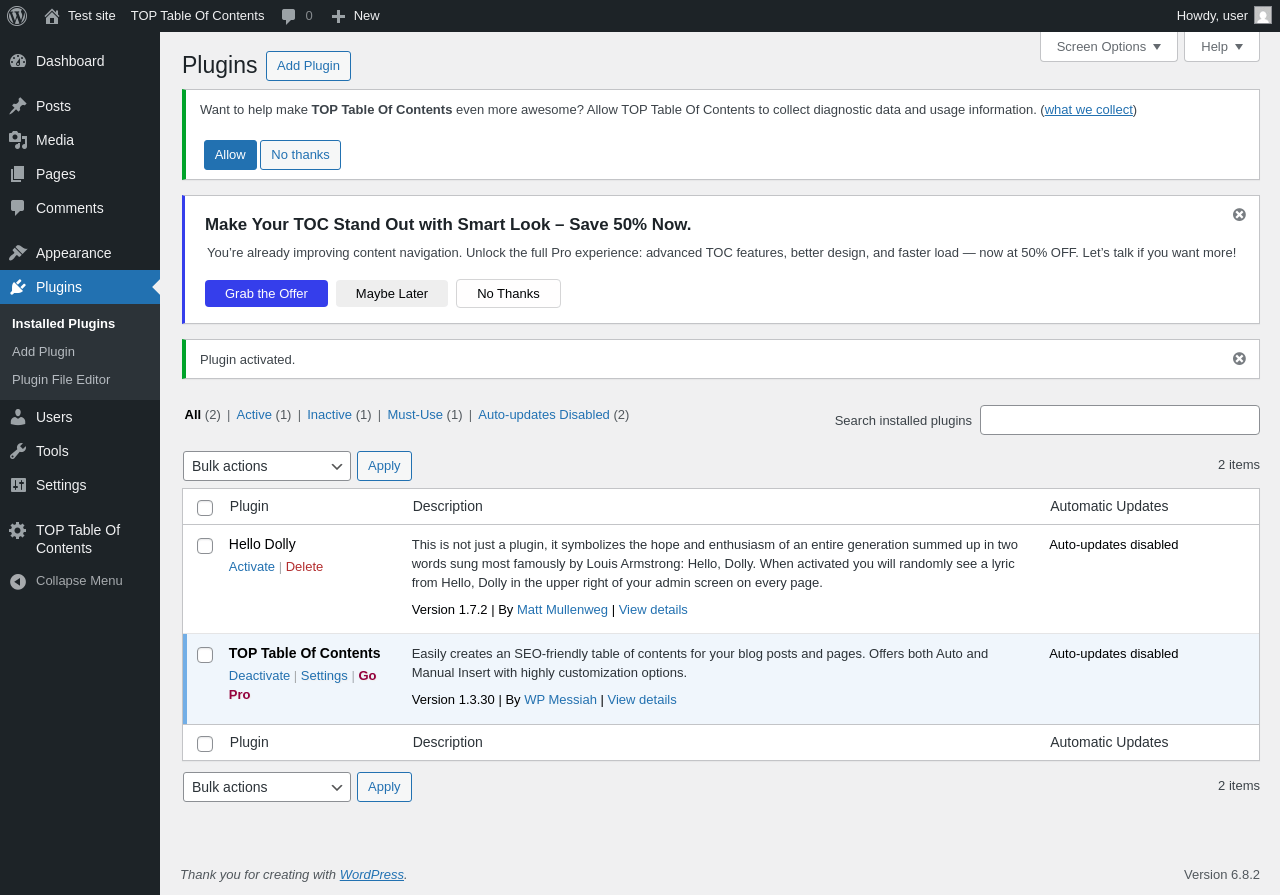Click the Maybe Later button

pos(392,294)
